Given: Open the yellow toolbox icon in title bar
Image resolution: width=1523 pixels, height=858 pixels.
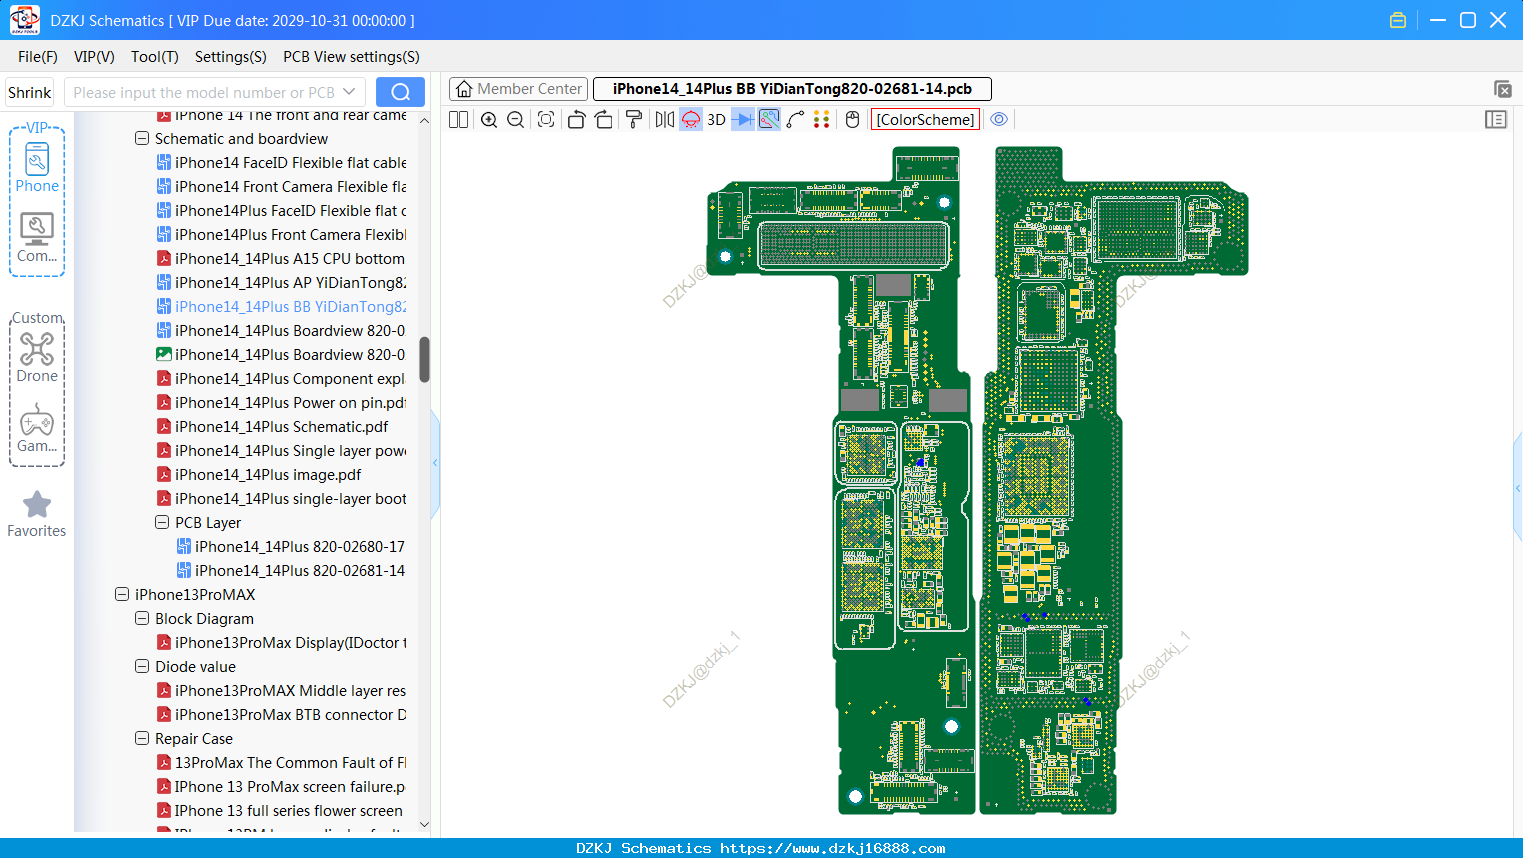Looking at the screenshot, I should pyautogui.click(x=1398, y=20).
